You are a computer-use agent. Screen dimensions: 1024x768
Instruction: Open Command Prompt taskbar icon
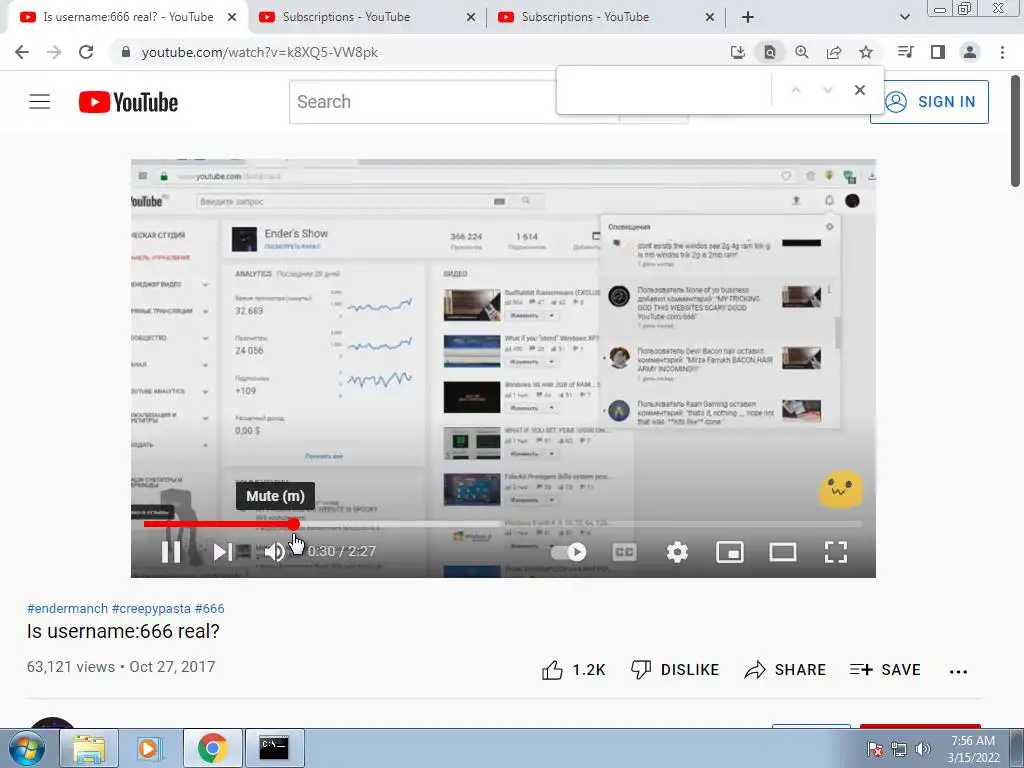click(x=274, y=748)
